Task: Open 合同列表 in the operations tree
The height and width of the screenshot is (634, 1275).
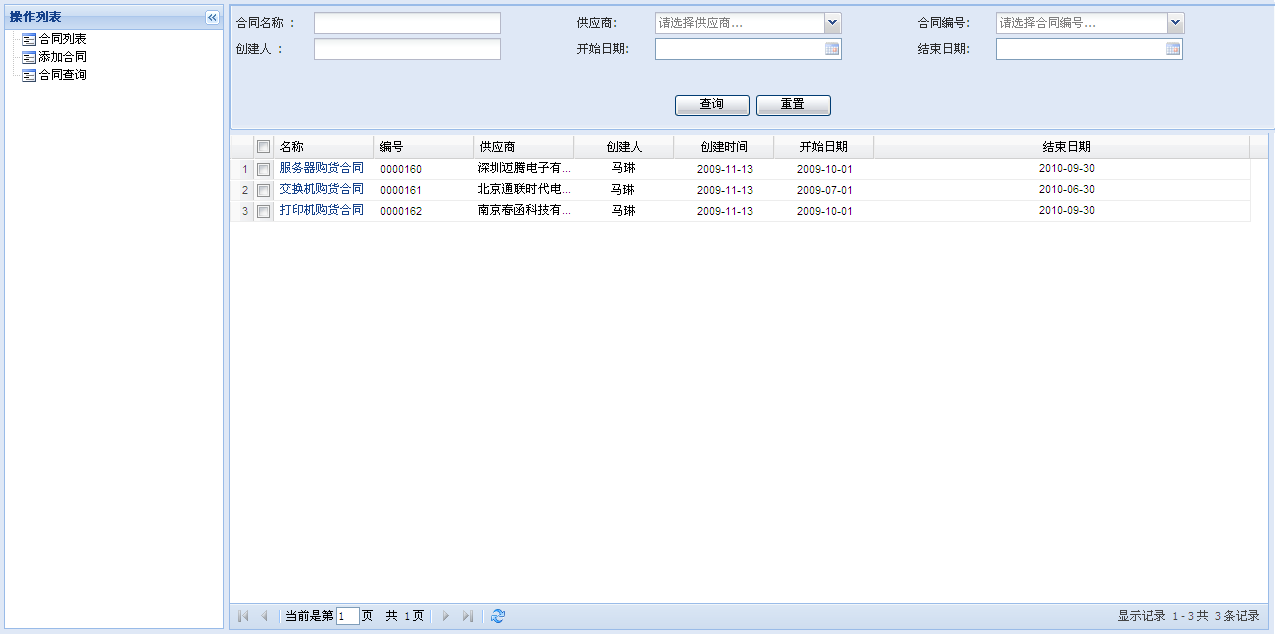Action: pyautogui.click(x=62, y=39)
